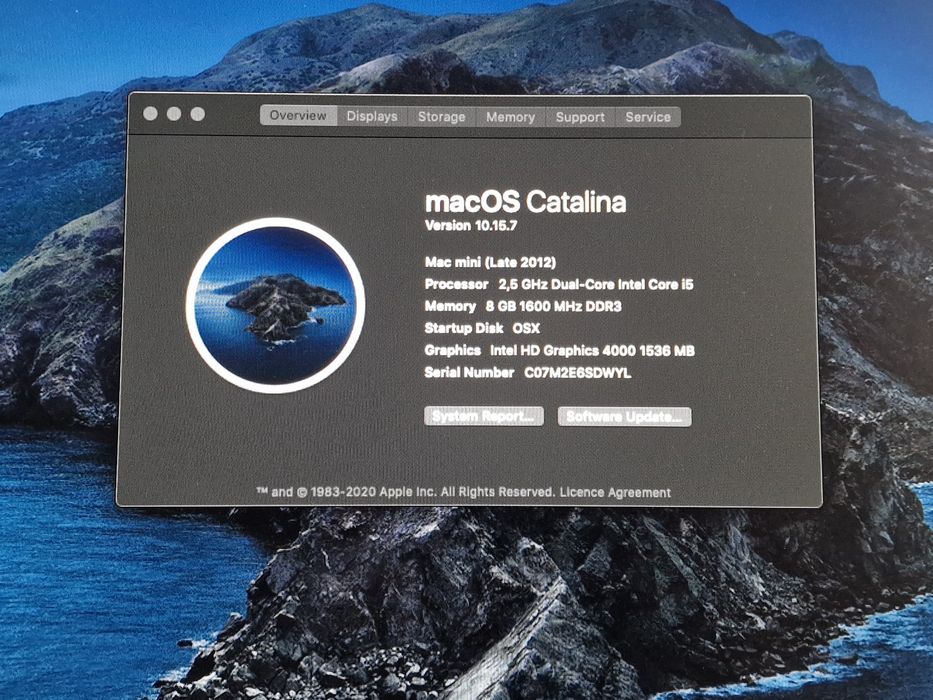Click the 2,5 GHz Dual-Core Intel Core i5 value
The image size is (933, 700).
coord(596,285)
